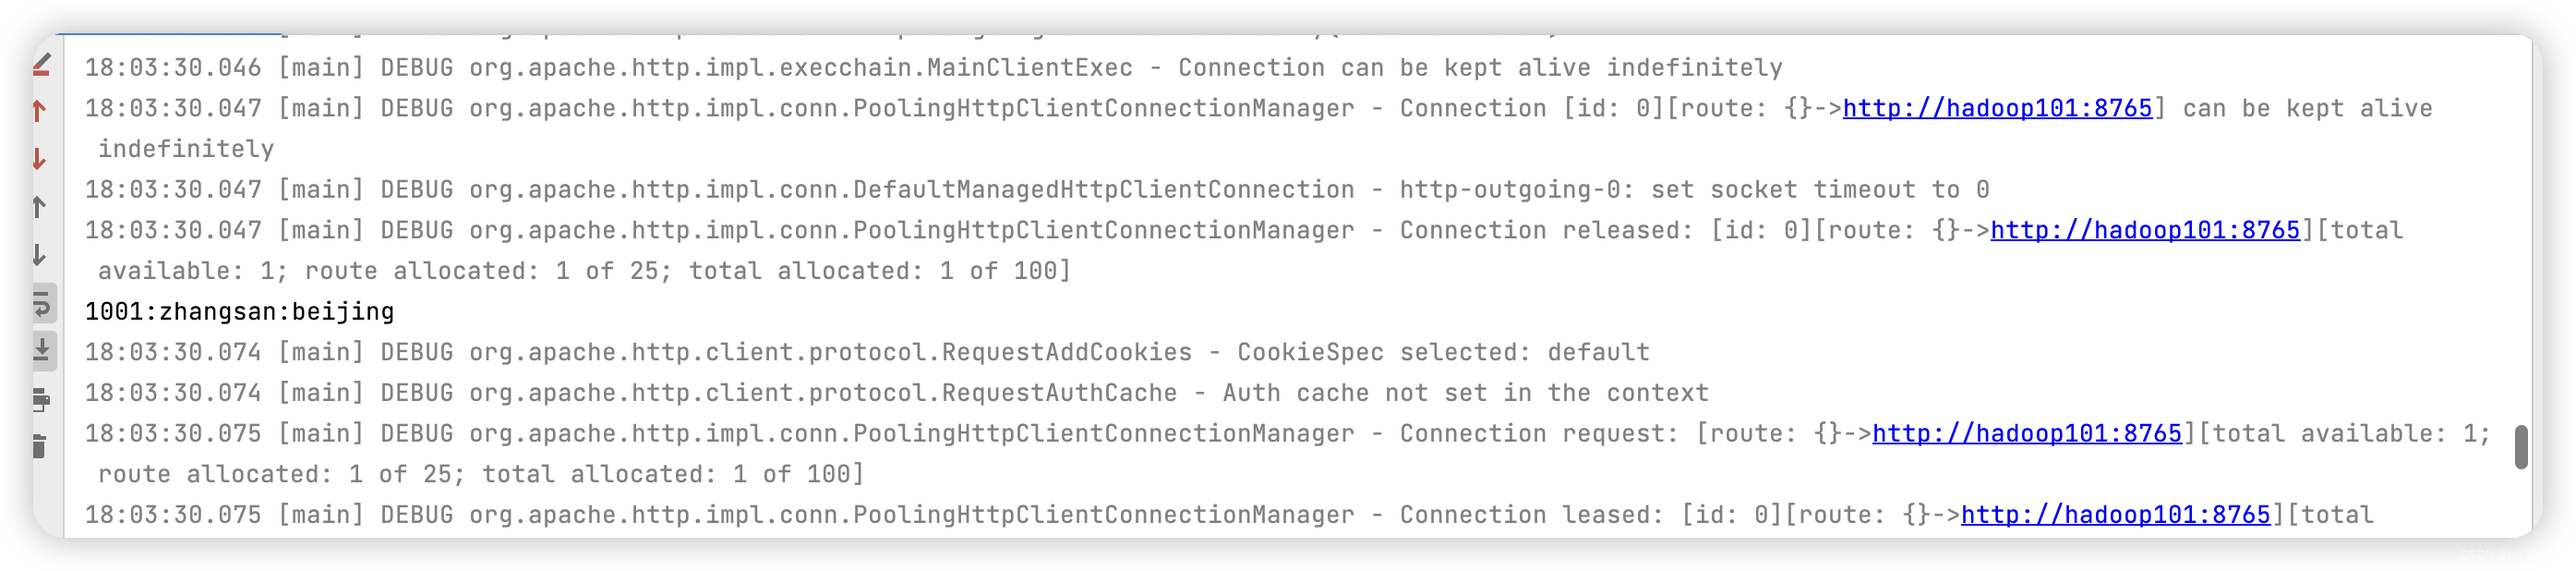Click the 'CookieSpec selected: default' log line
Image resolution: width=2576 pixels, height=571 pixels.
867,352
